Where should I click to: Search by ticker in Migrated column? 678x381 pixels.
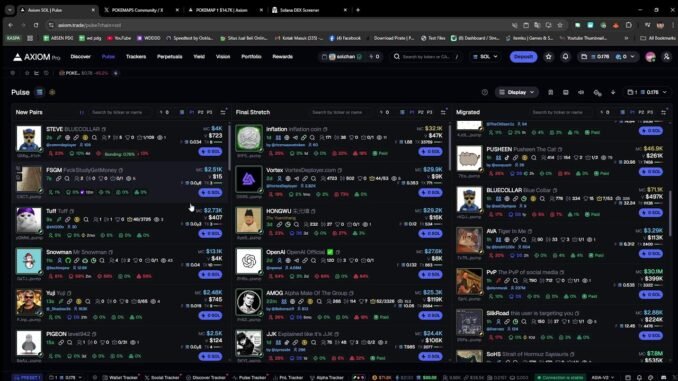pyautogui.click(x=560, y=112)
